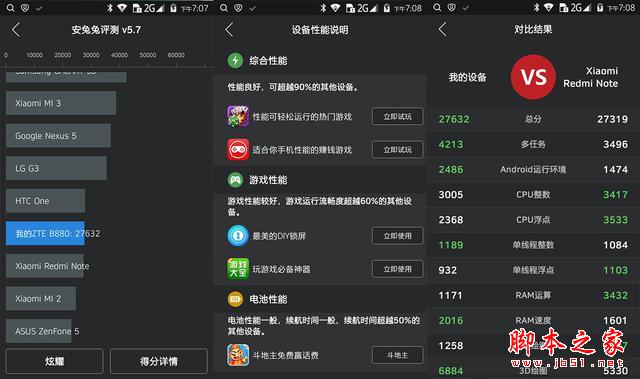The image size is (640, 379).
Task: Tap 立即使用 next to 玩游戏必备神器
Action: click(398, 269)
